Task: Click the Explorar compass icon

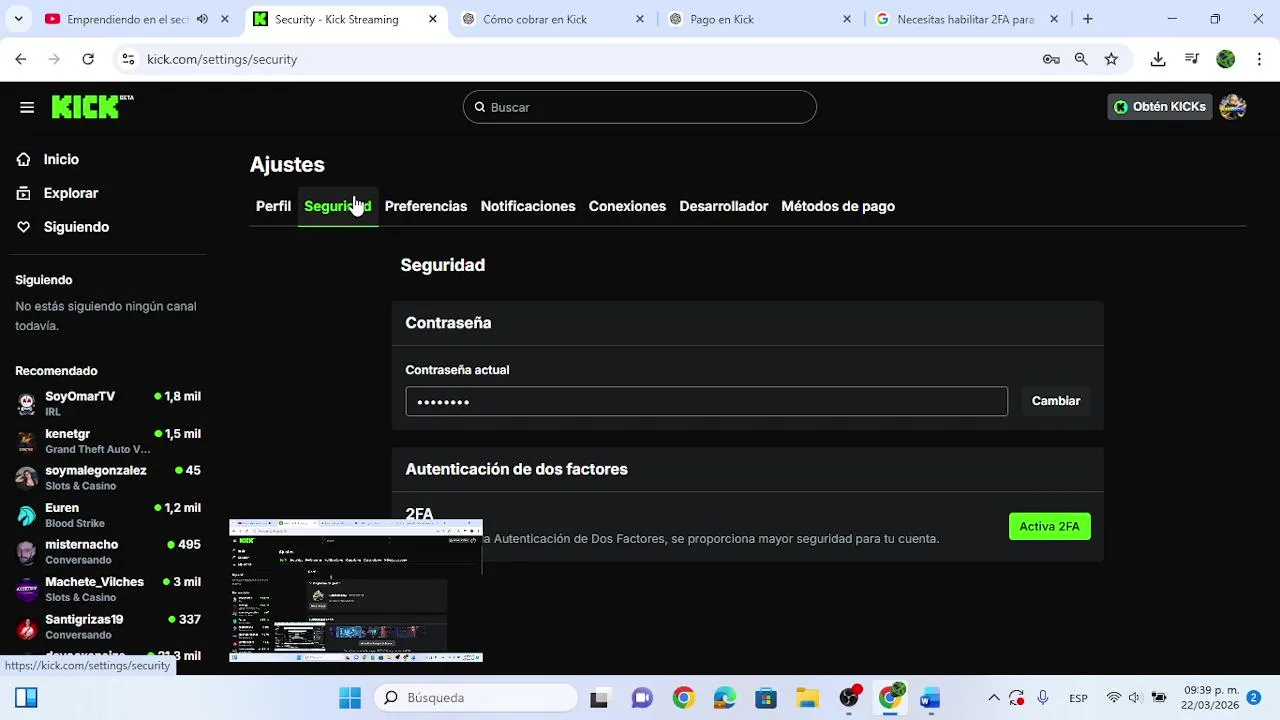Action: tap(24, 193)
